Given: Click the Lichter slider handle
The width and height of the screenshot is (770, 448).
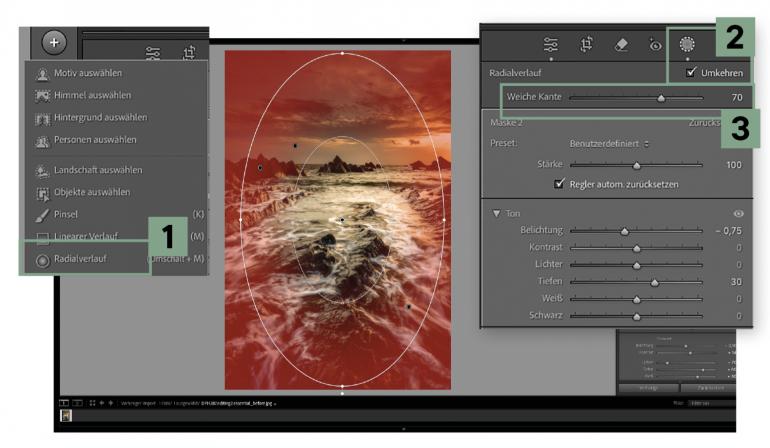Looking at the screenshot, I should point(636,265).
